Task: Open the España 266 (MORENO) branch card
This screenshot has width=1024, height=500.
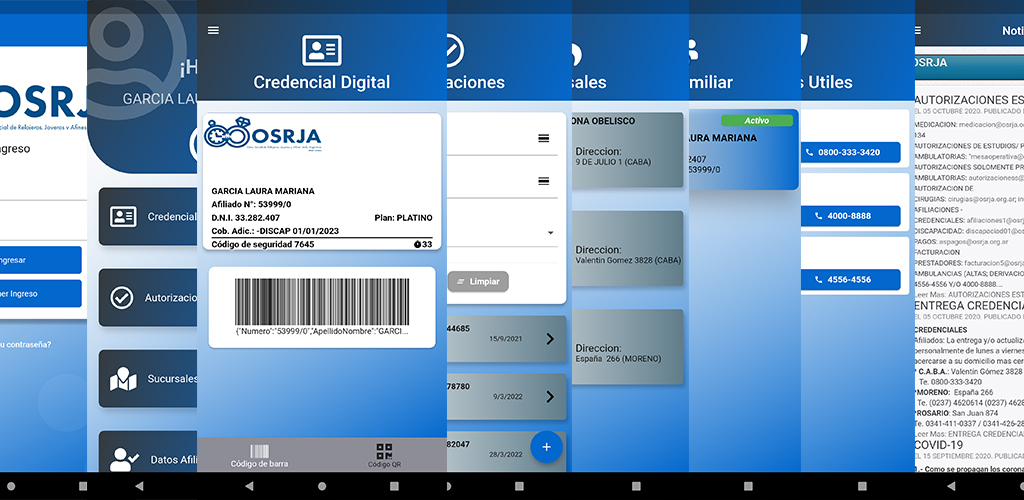Action: pos(628,347)
